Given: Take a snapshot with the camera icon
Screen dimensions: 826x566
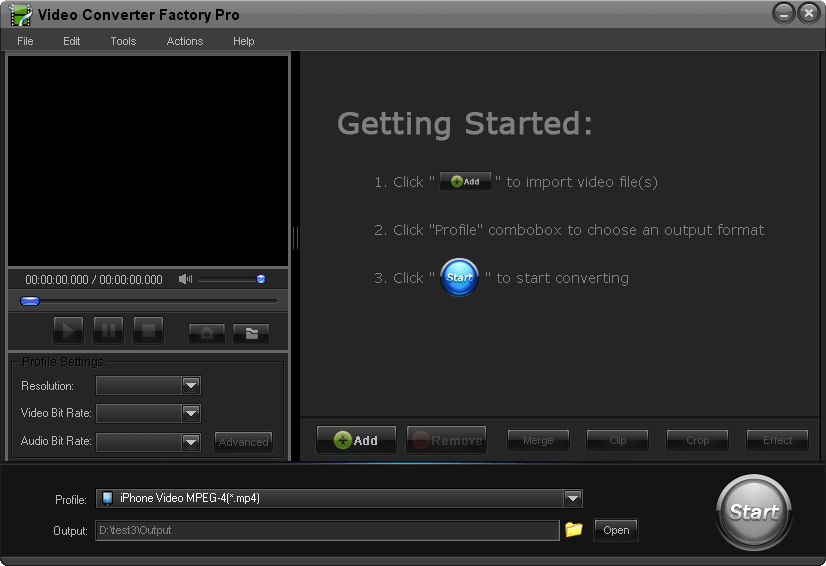Looking at the screenshot, I should click(207, 333).
